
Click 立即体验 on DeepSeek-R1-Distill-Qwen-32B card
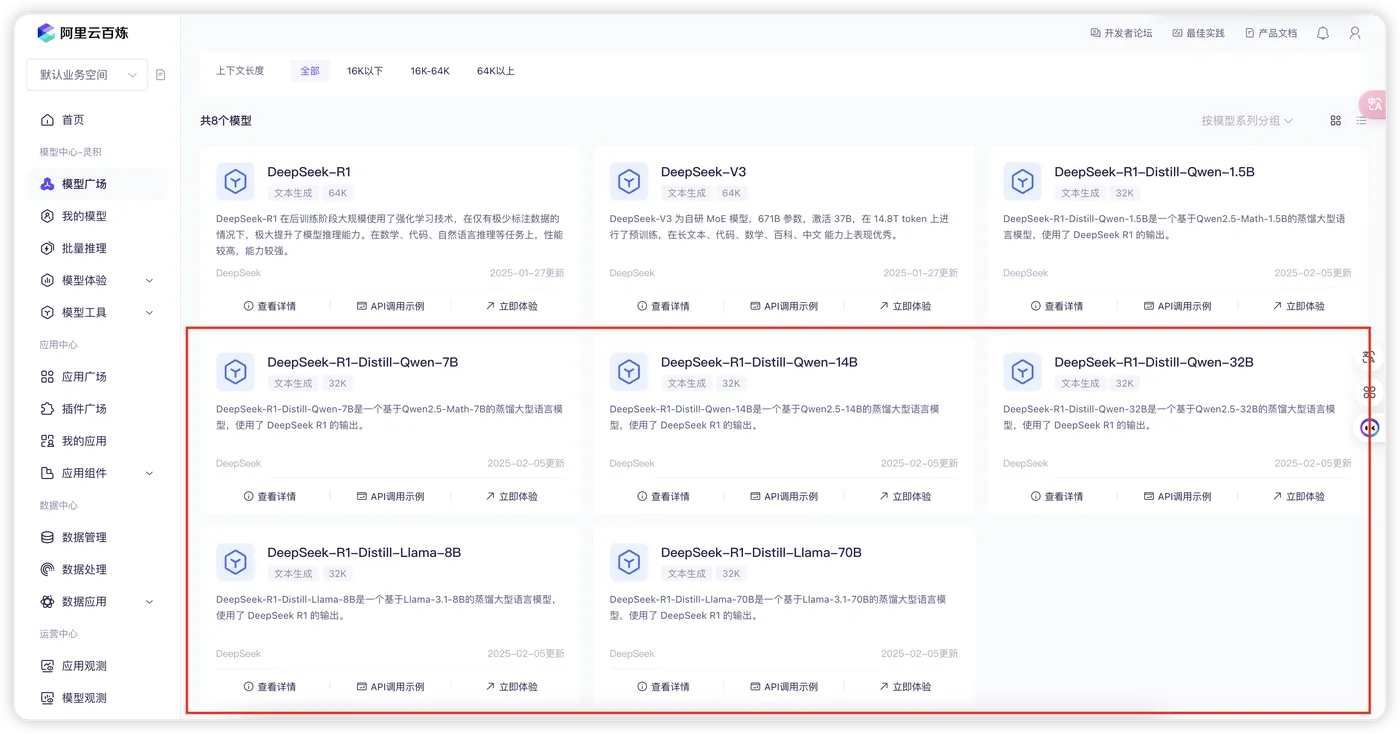(x=1299, y=496)
